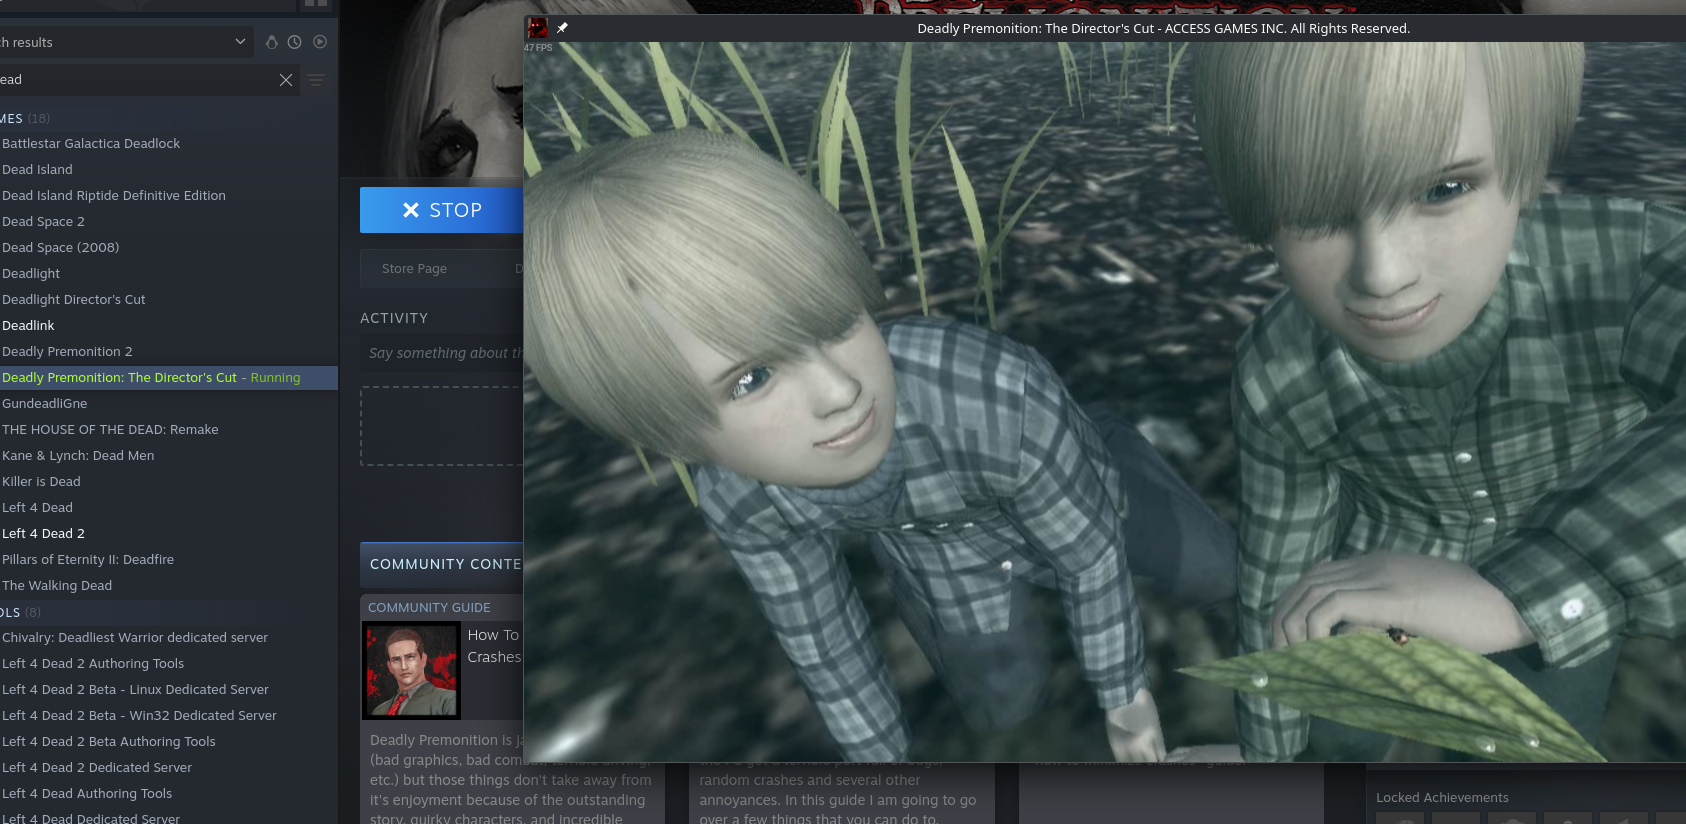Screen dimensions: 1686x824
Task: Select Left 4 Dead 2 Beta Authoring Tools
Action: (109, 742)
